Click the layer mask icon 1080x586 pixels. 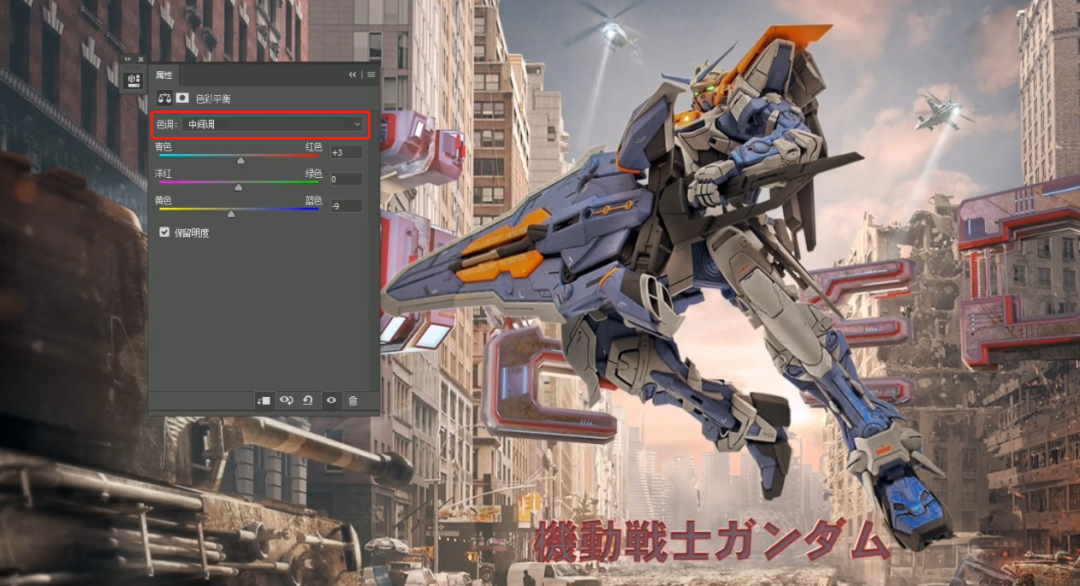[183, 98]
